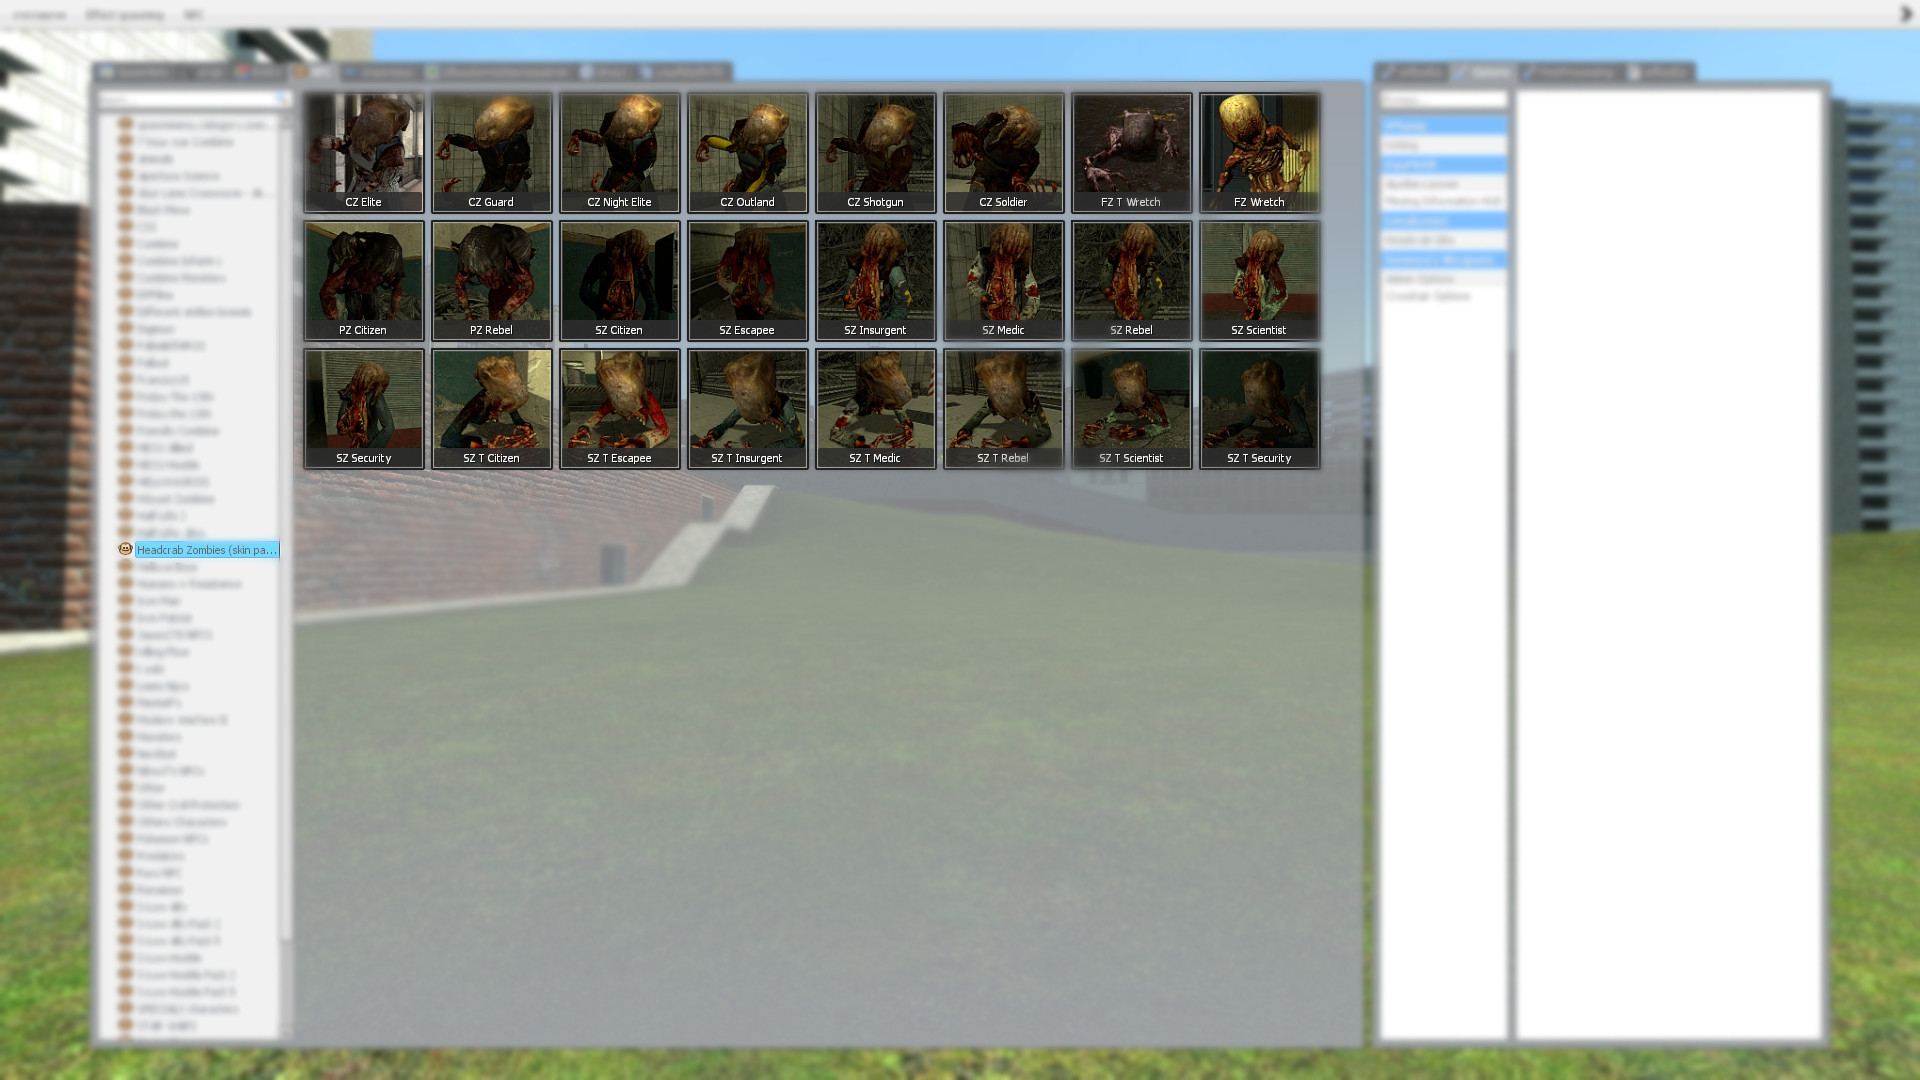Spawn the CZ Elite zombie
Screen dimensions: 1920x1080
363,150
